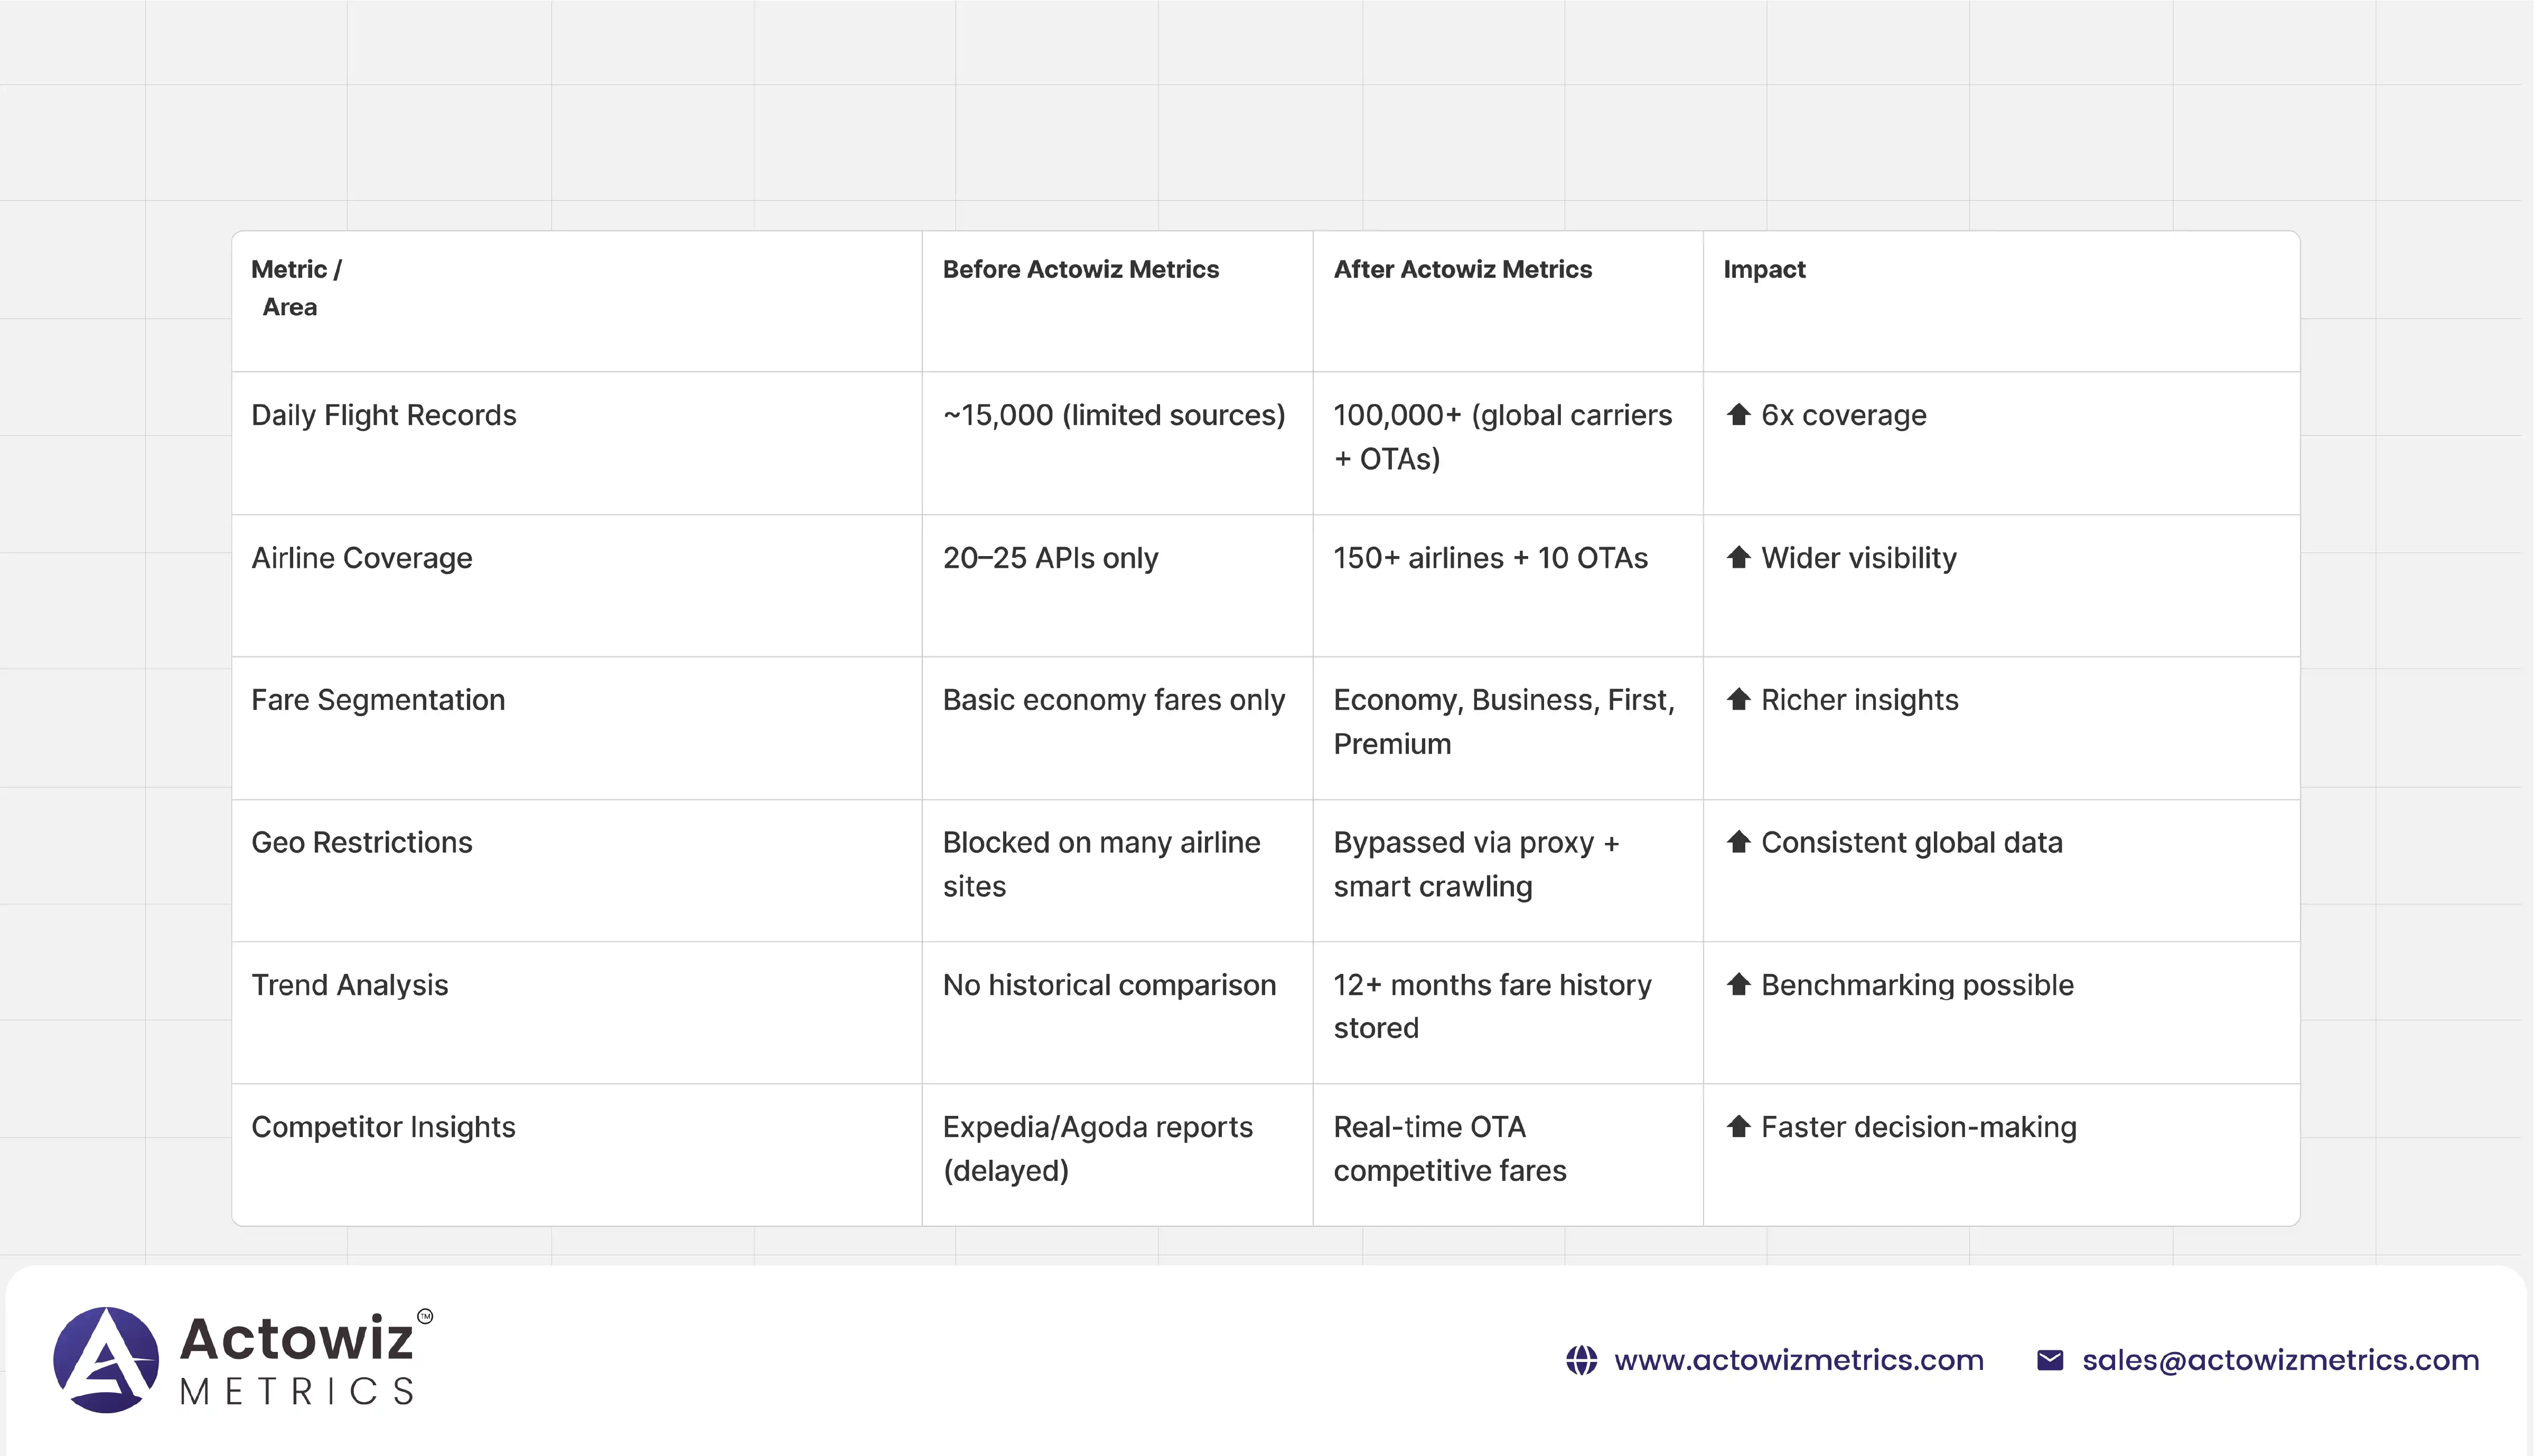Click the up arrow beside Richer insights
The height and width of the screenshot is (1456, 2534).
coord(1738,699)
